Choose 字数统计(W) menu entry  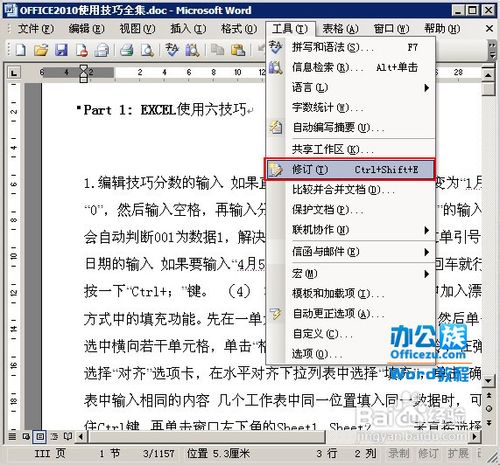click(x=351, y=107)
